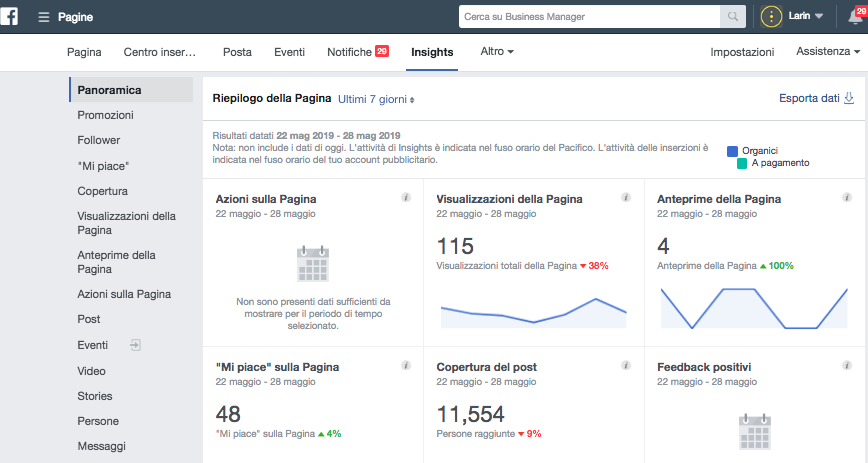Click the Facebook logo icon

coord(9,16)
